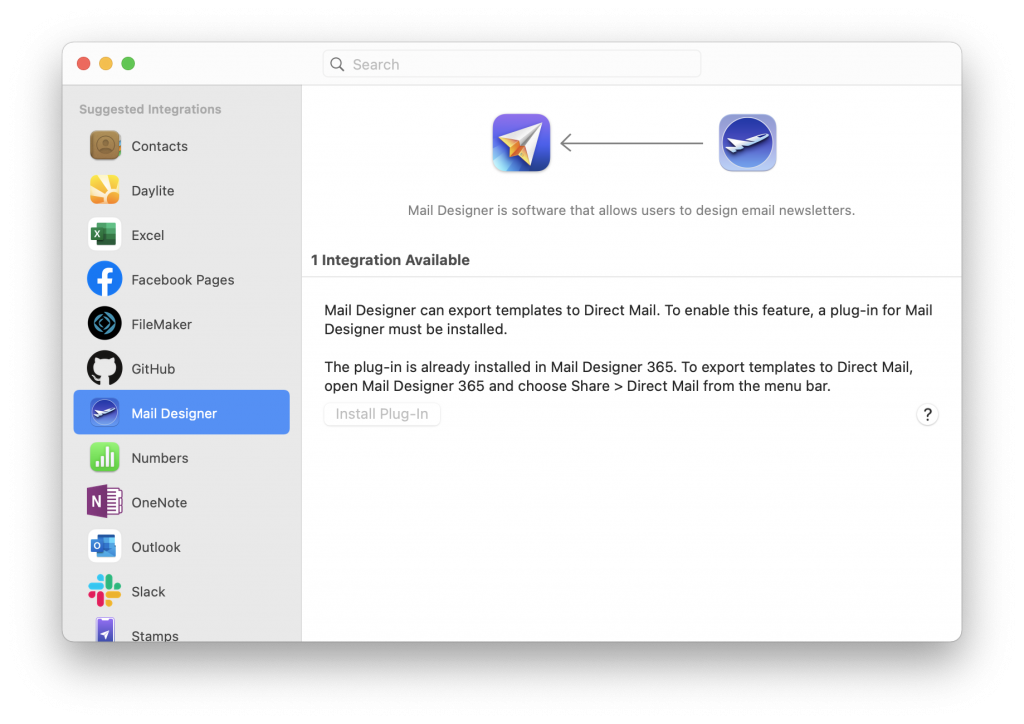Choose Stamps at the list bottom

point(182,628)
